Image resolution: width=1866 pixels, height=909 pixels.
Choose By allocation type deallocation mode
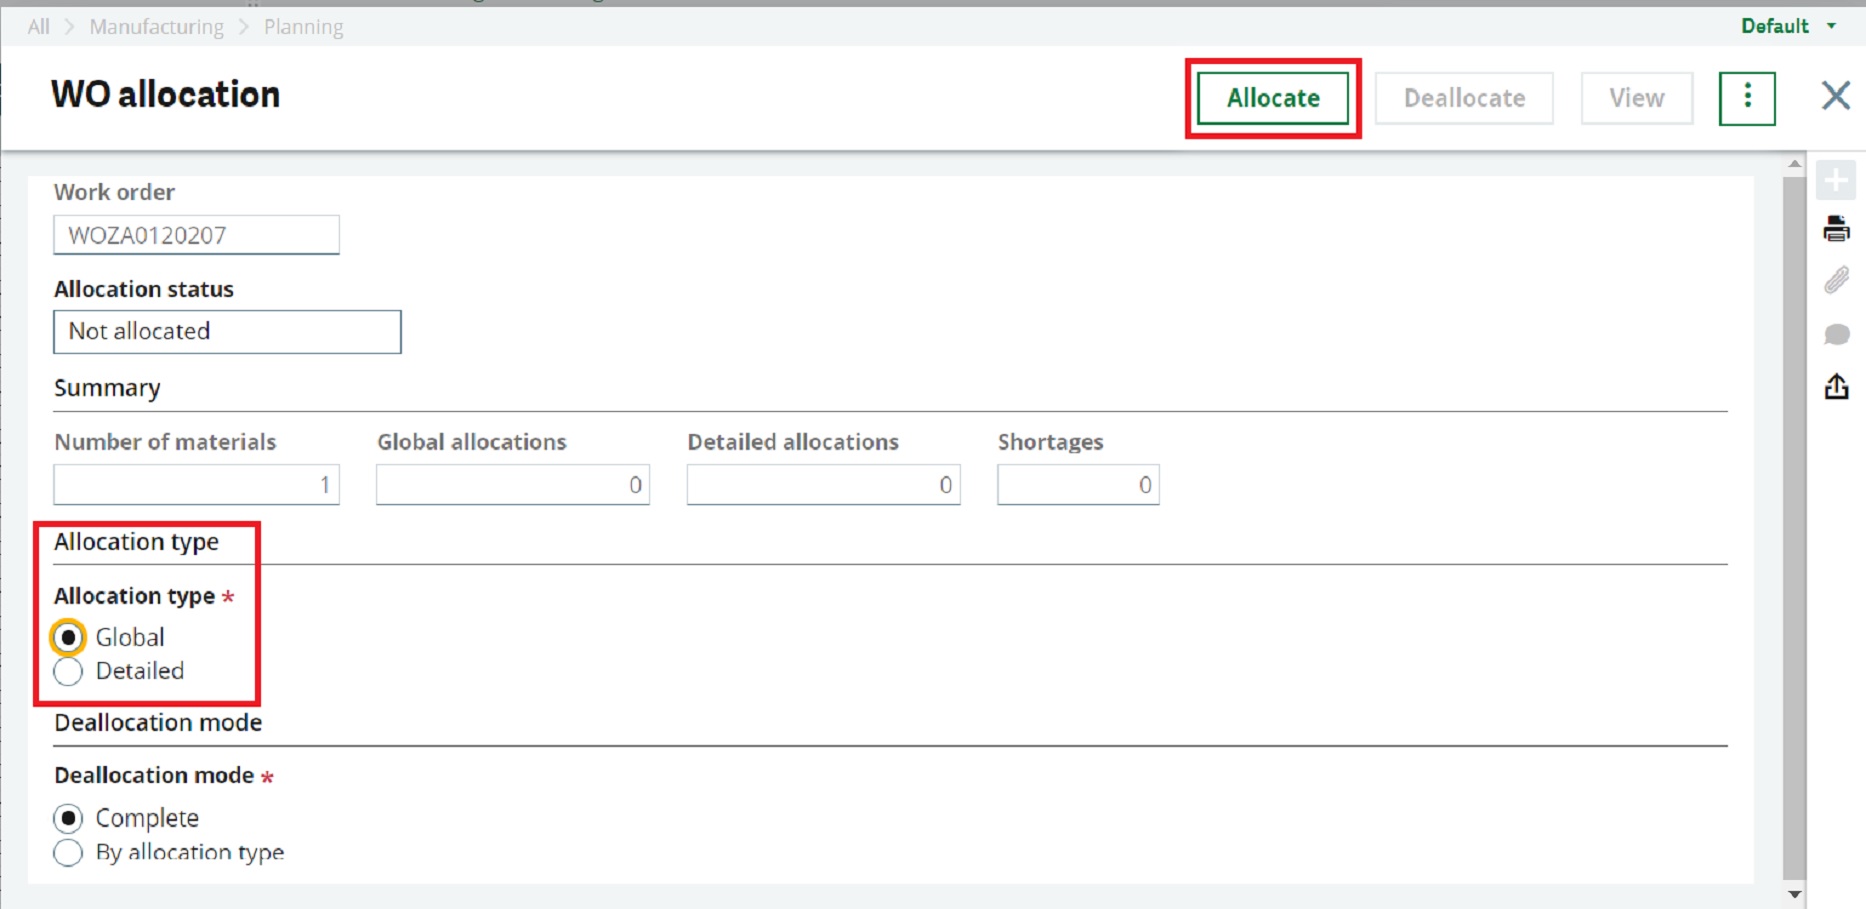click(67, 853)
